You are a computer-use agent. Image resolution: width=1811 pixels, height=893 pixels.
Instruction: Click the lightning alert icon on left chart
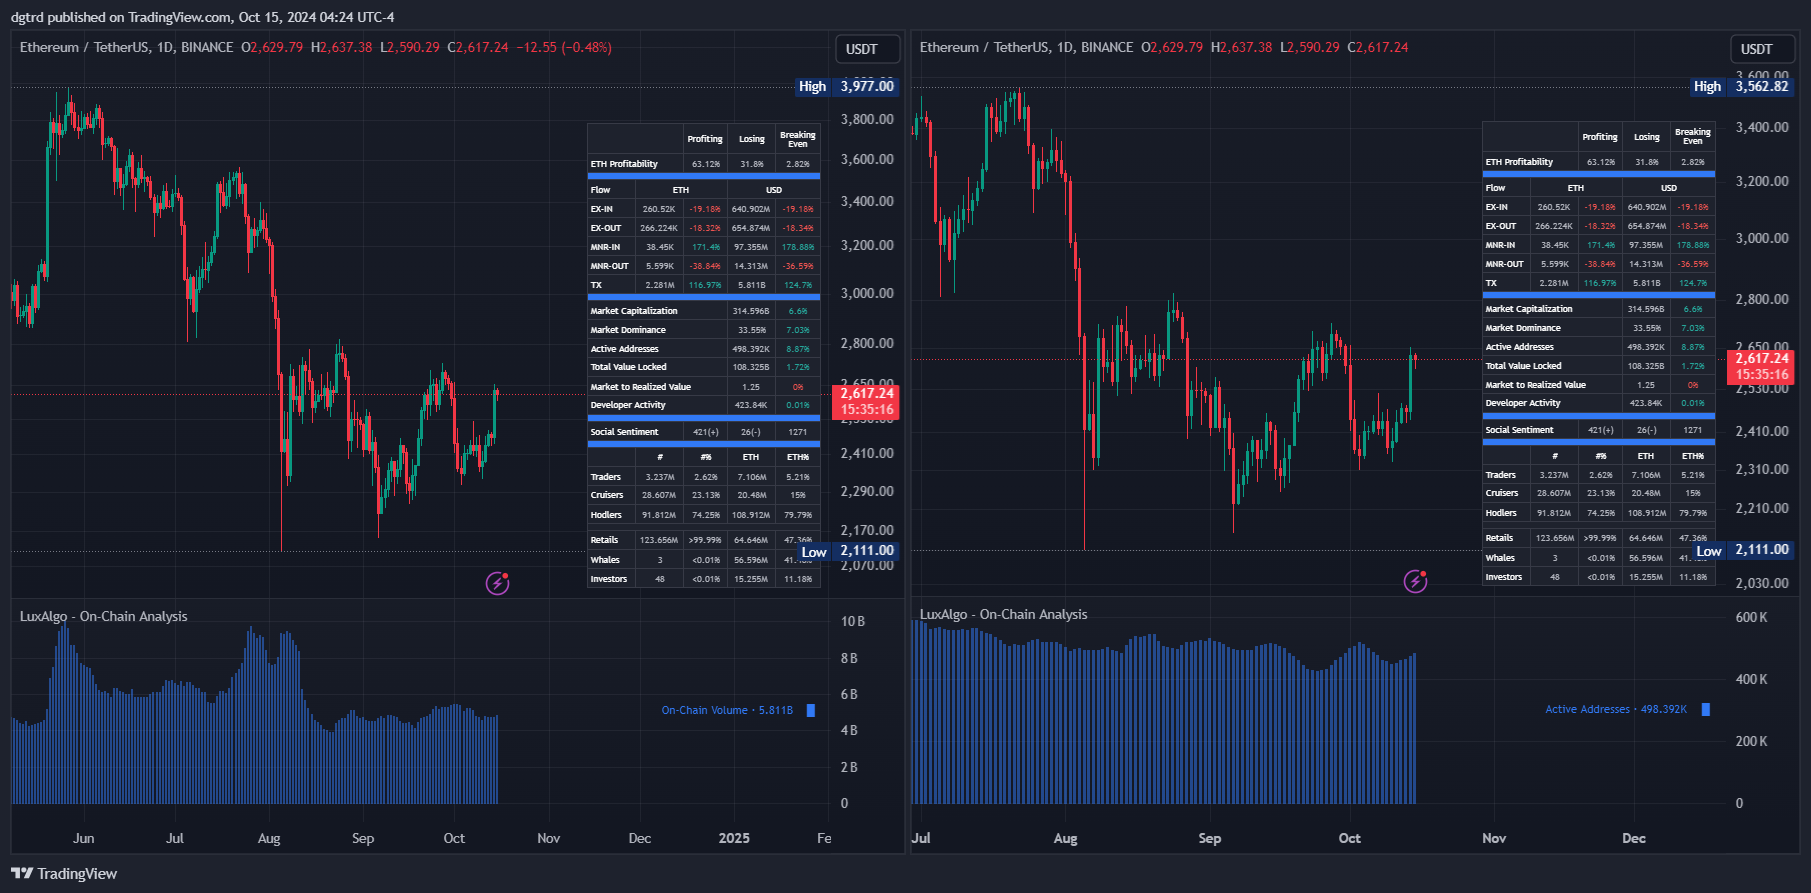pos(498,582)
